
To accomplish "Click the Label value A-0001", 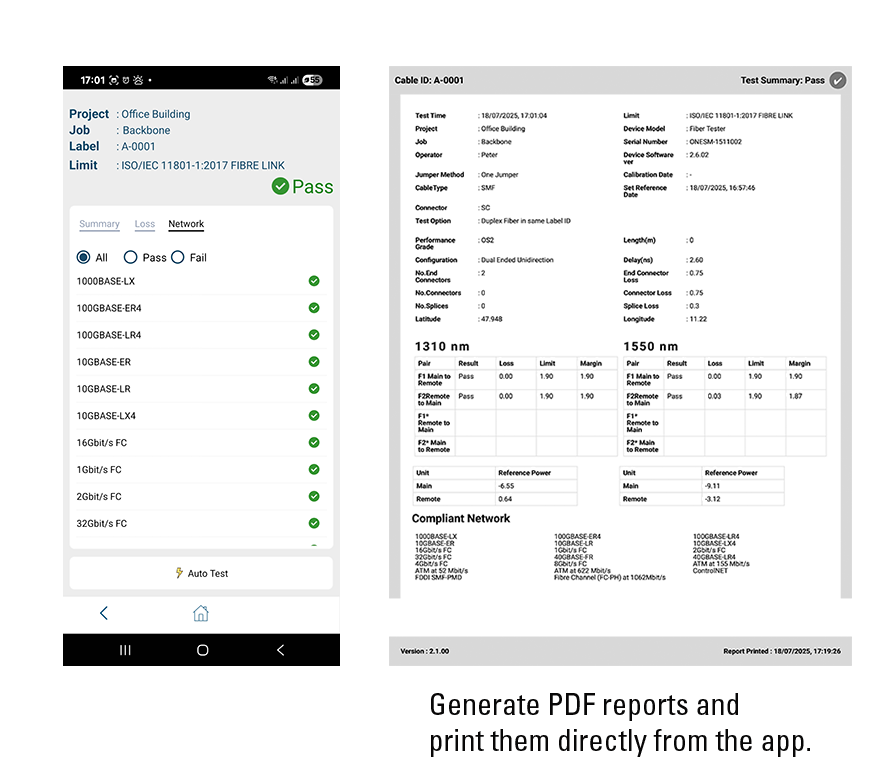I will point(138,147).
